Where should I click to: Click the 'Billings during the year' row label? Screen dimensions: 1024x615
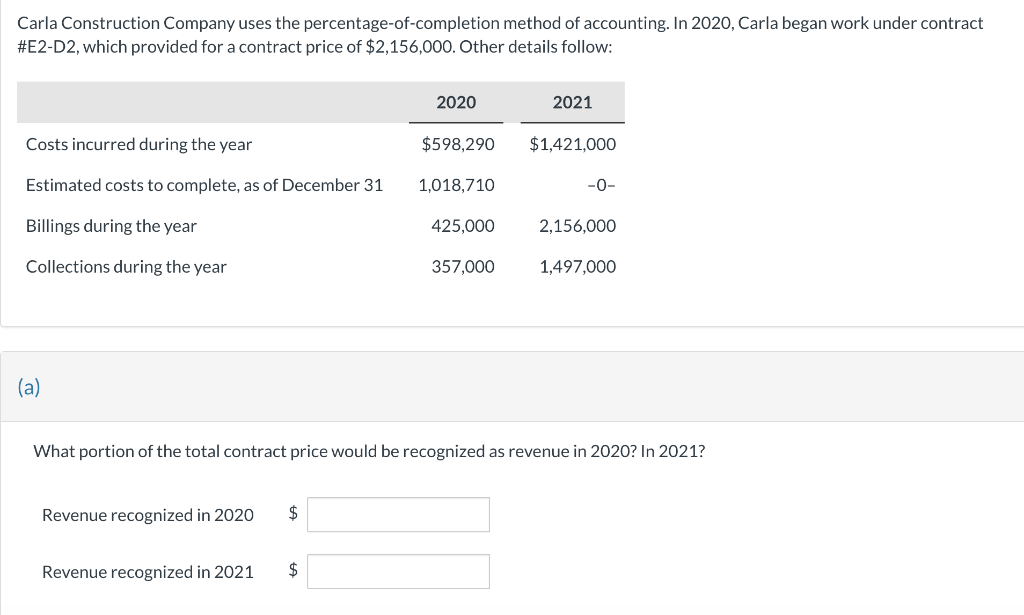pos(111,226)
